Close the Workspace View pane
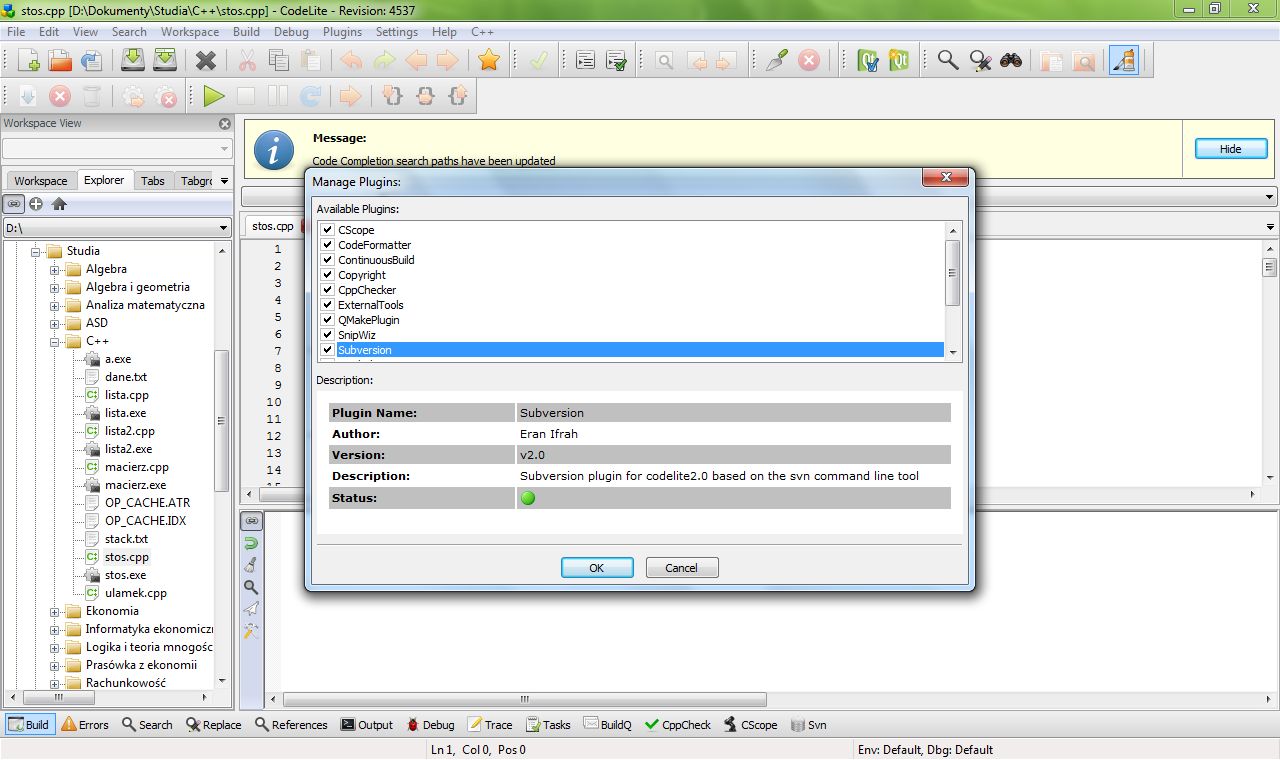Viewport: 1280px width, 760px height. coord(225,124)
